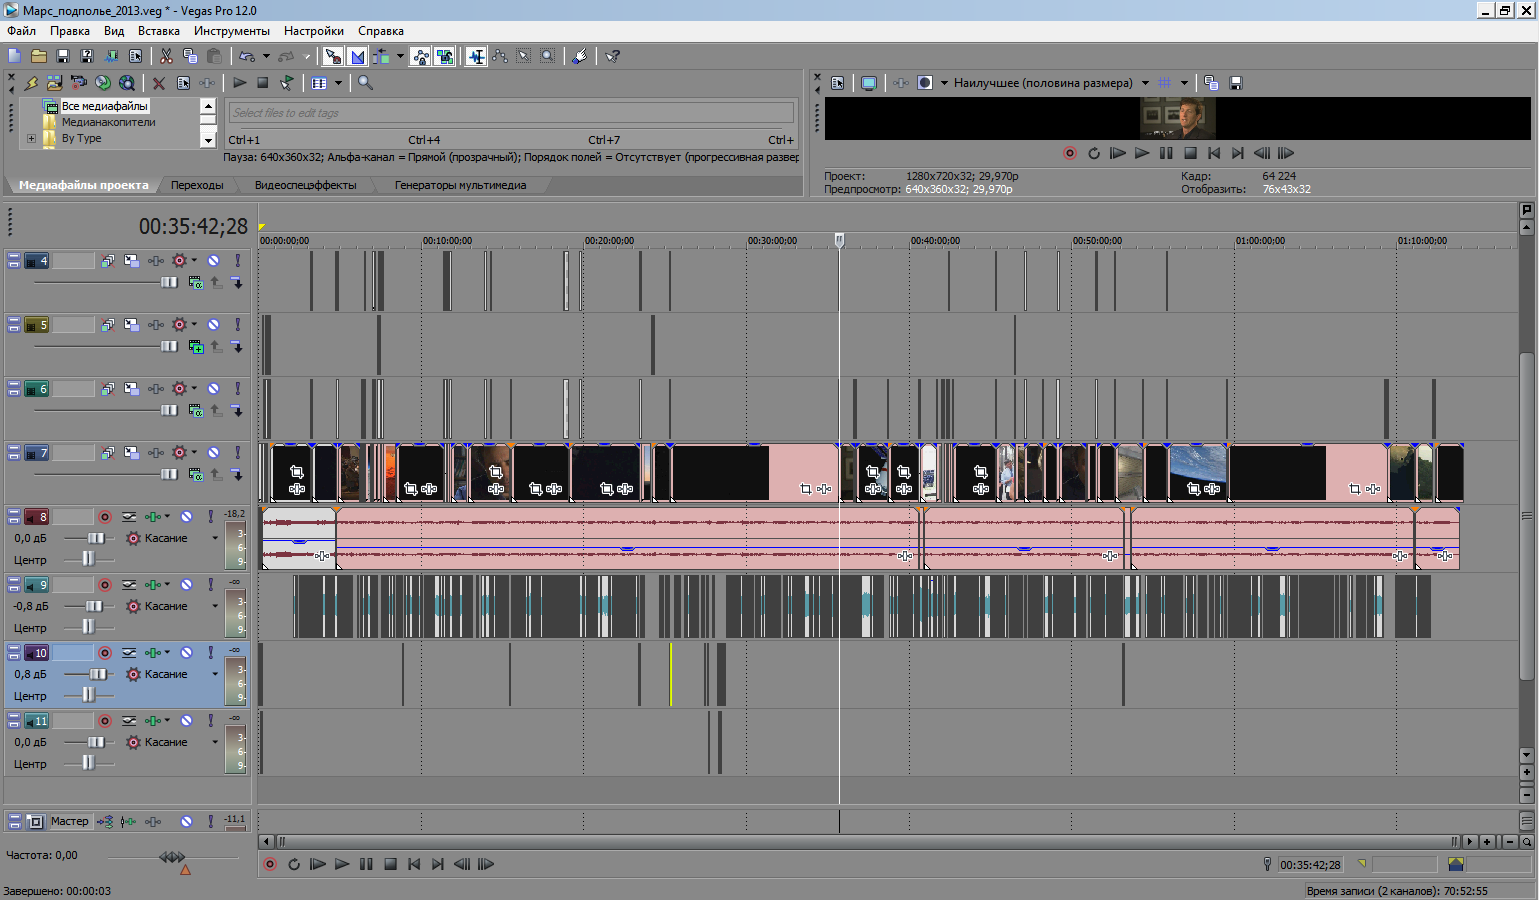Click the Search magnifier in media panel
Image resolution: width=1539 pixels, height=900 pixels.
(366, 83)
